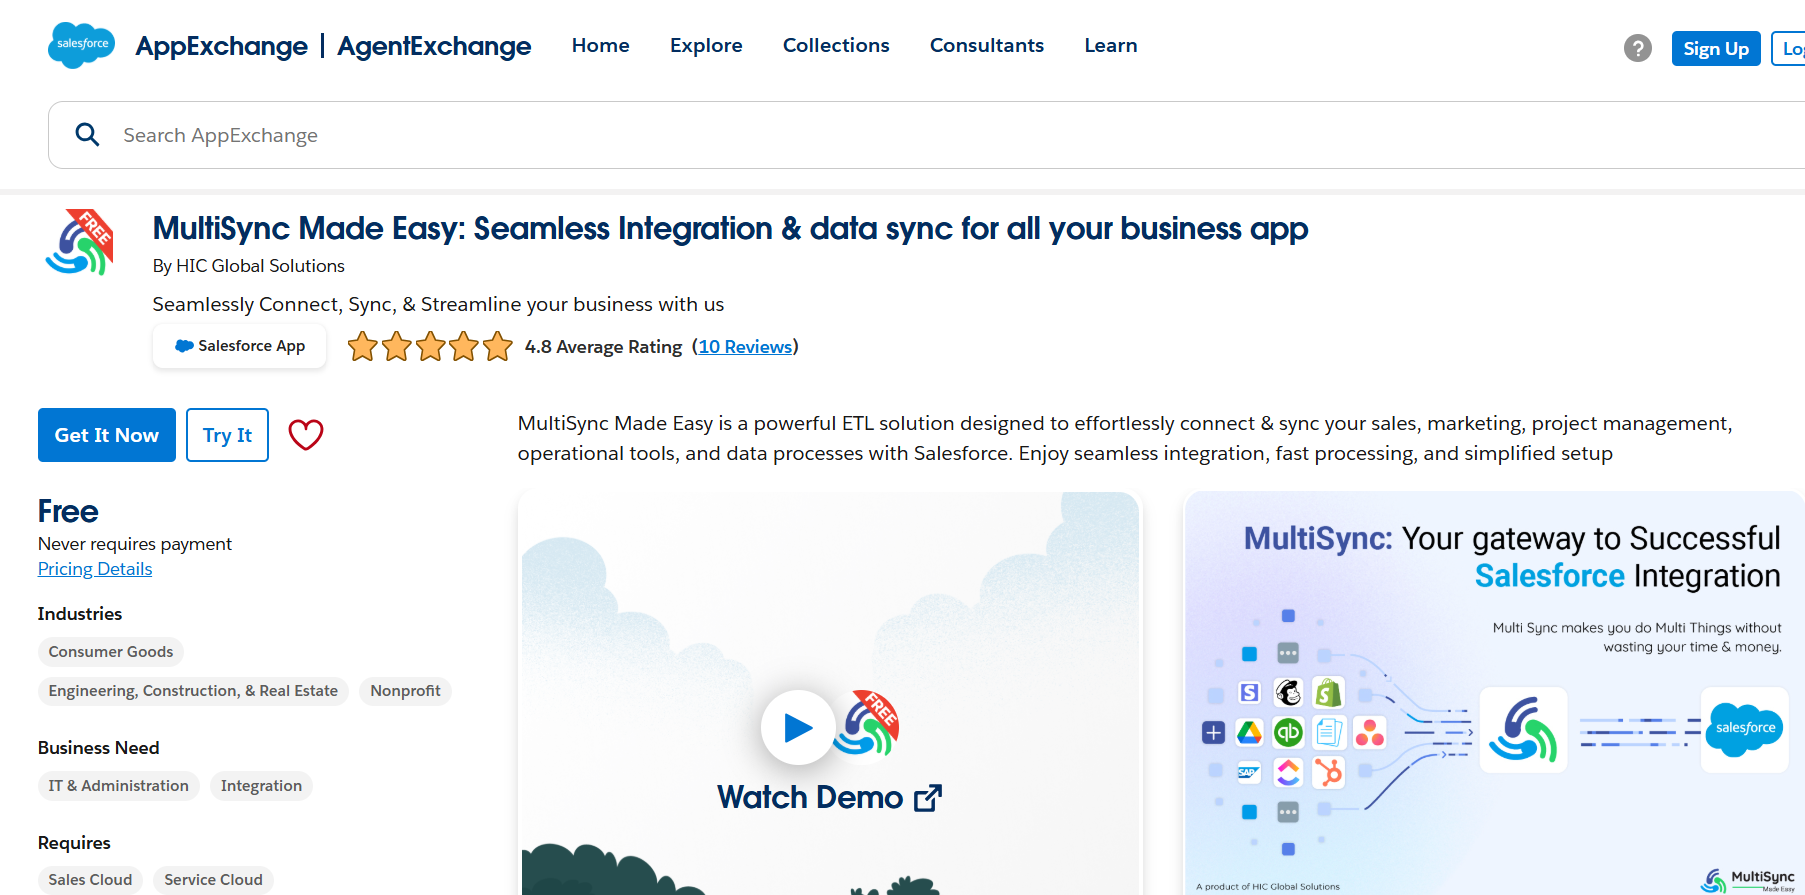Click the Salesforce cloud logo
The image size is (1805, 895).
click(81, 45)
